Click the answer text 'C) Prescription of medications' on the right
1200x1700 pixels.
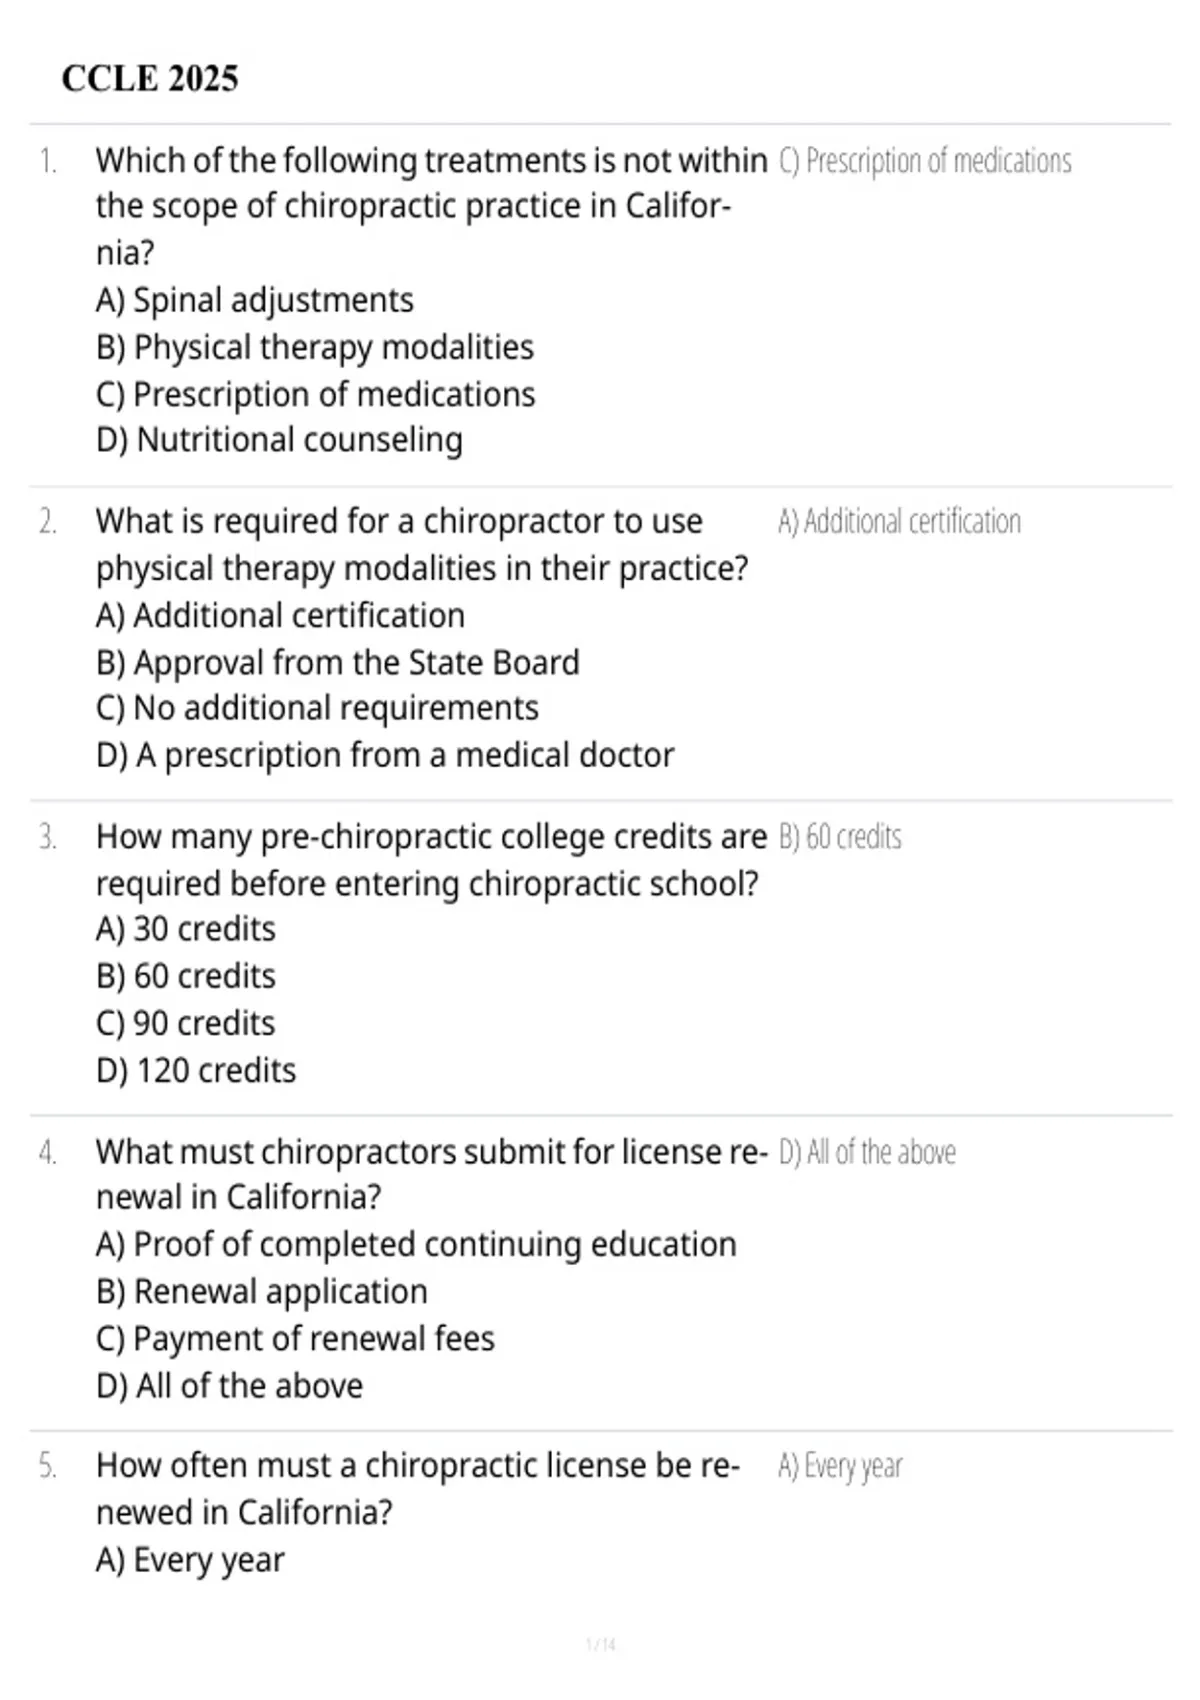(x=925, y=161)
